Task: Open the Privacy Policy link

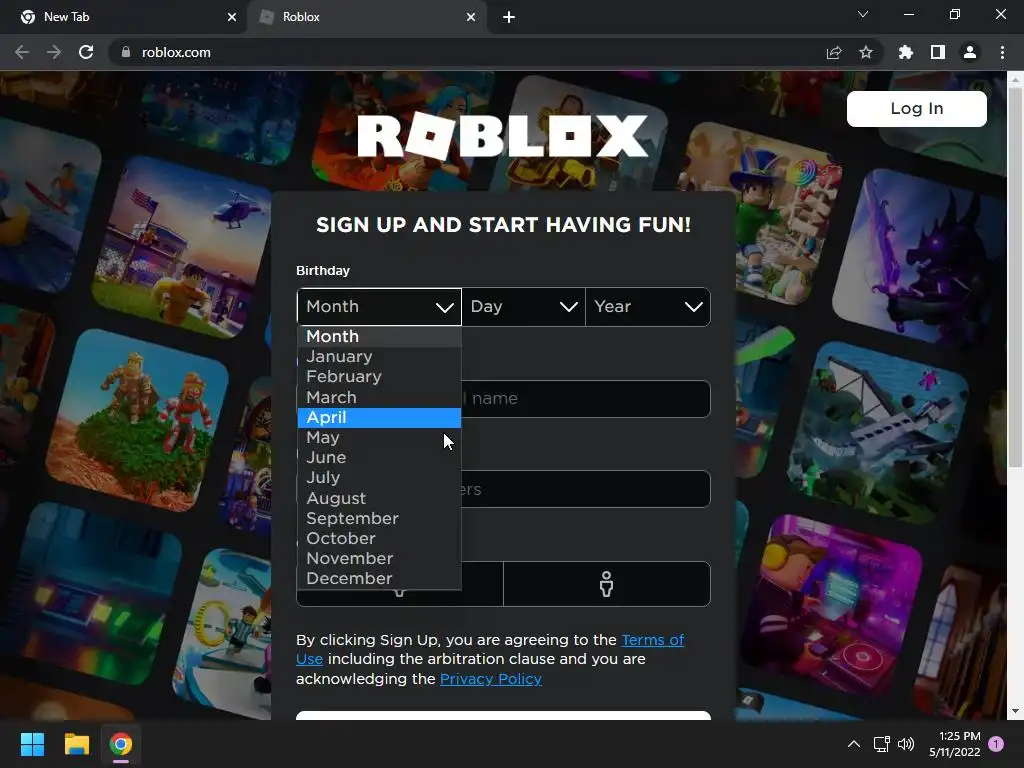Action: 491,679
